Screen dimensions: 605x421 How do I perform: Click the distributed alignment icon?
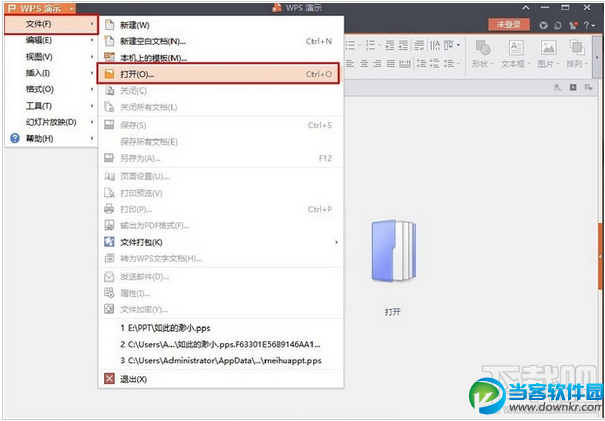tap(404, 64)
